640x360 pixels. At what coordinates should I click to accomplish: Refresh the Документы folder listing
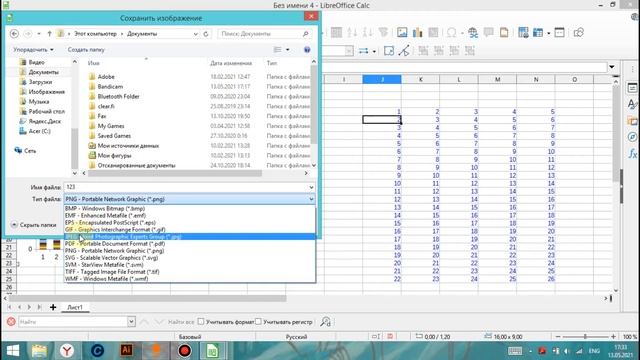[x=206, y=34]
